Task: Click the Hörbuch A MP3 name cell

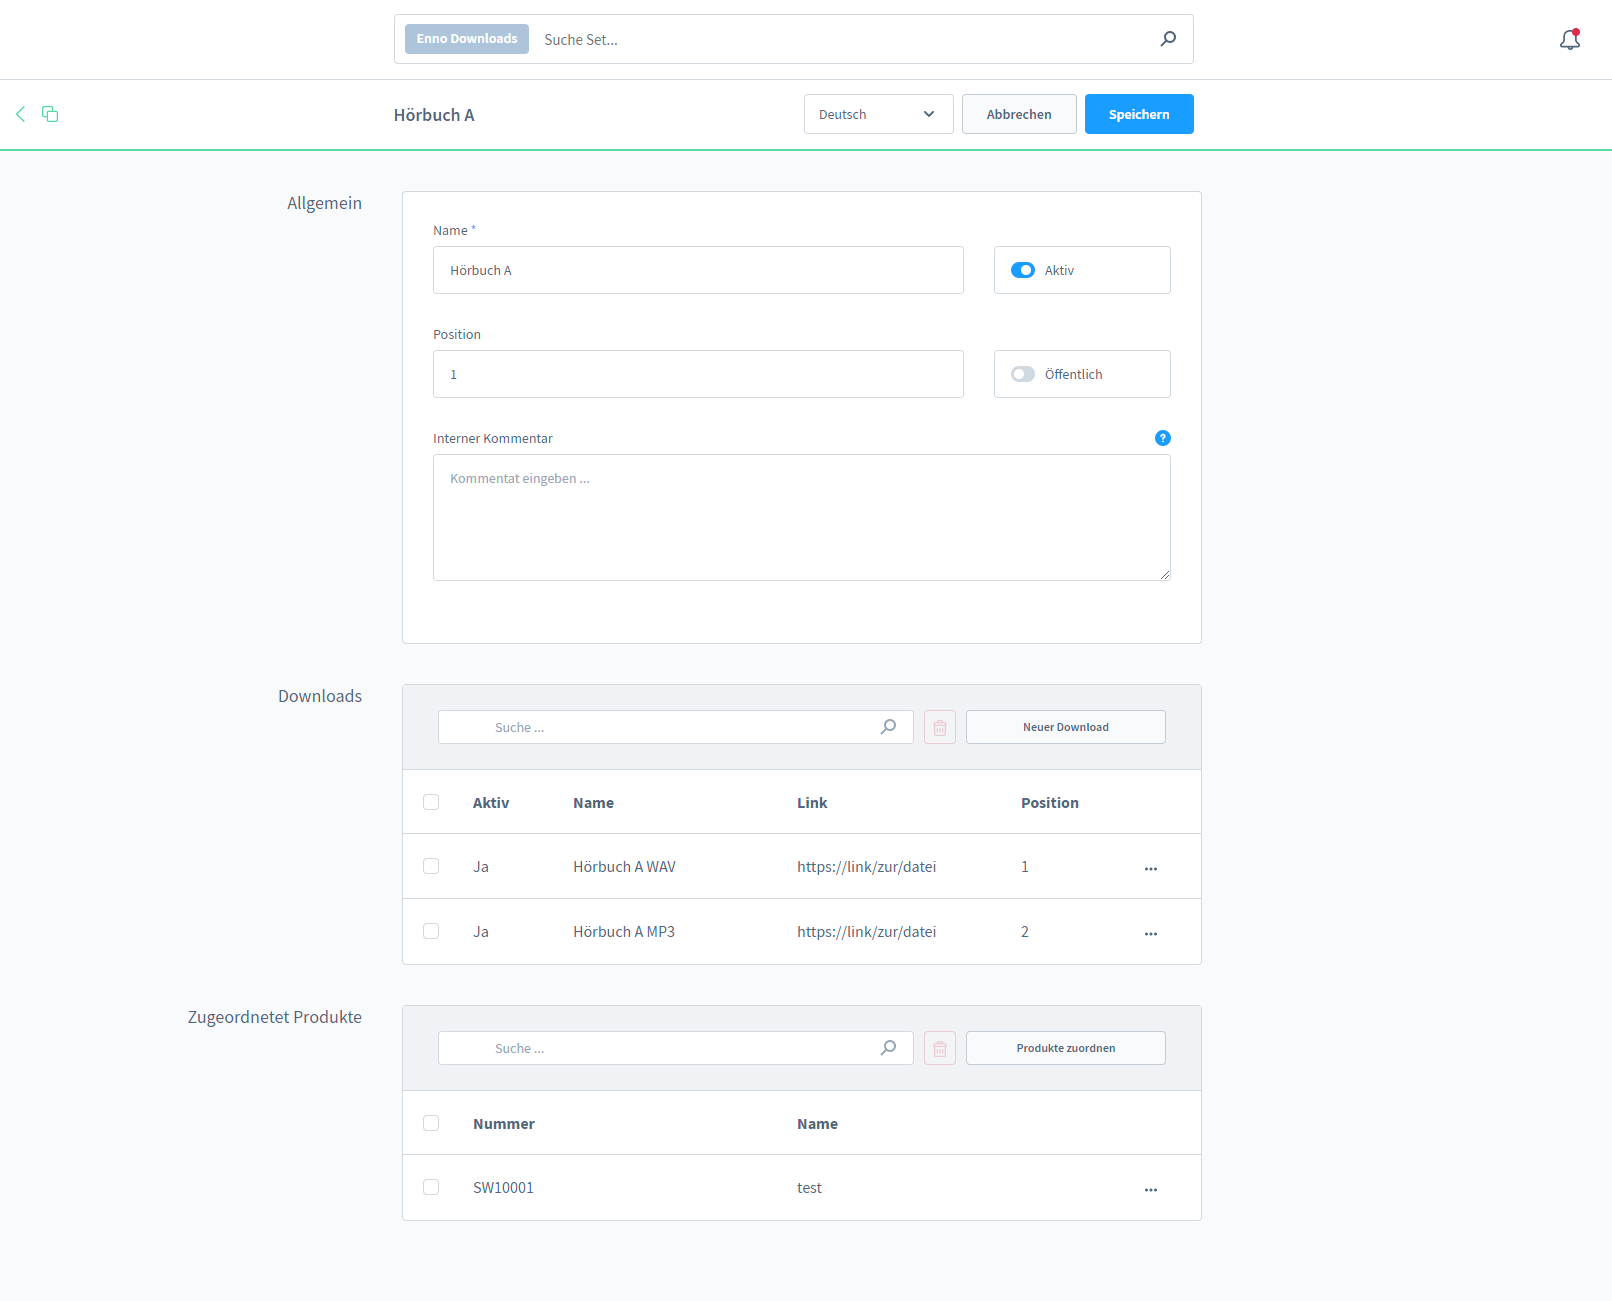Action: (x=624, y=932)
